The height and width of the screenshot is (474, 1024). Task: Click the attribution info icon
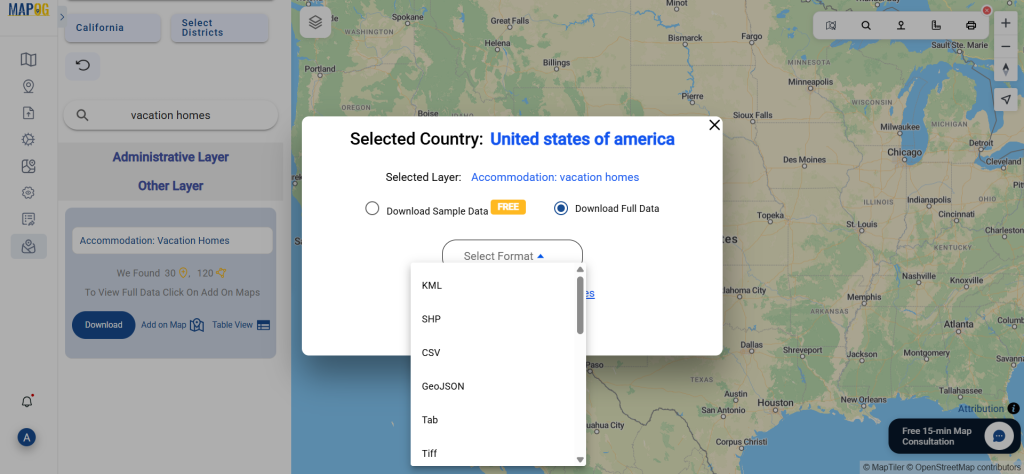tap(1014, 408)
